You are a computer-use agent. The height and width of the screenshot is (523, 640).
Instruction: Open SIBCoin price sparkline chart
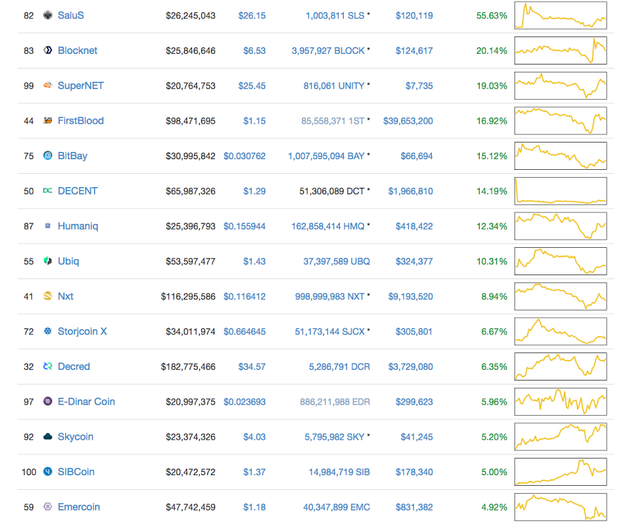pos(560,472)
